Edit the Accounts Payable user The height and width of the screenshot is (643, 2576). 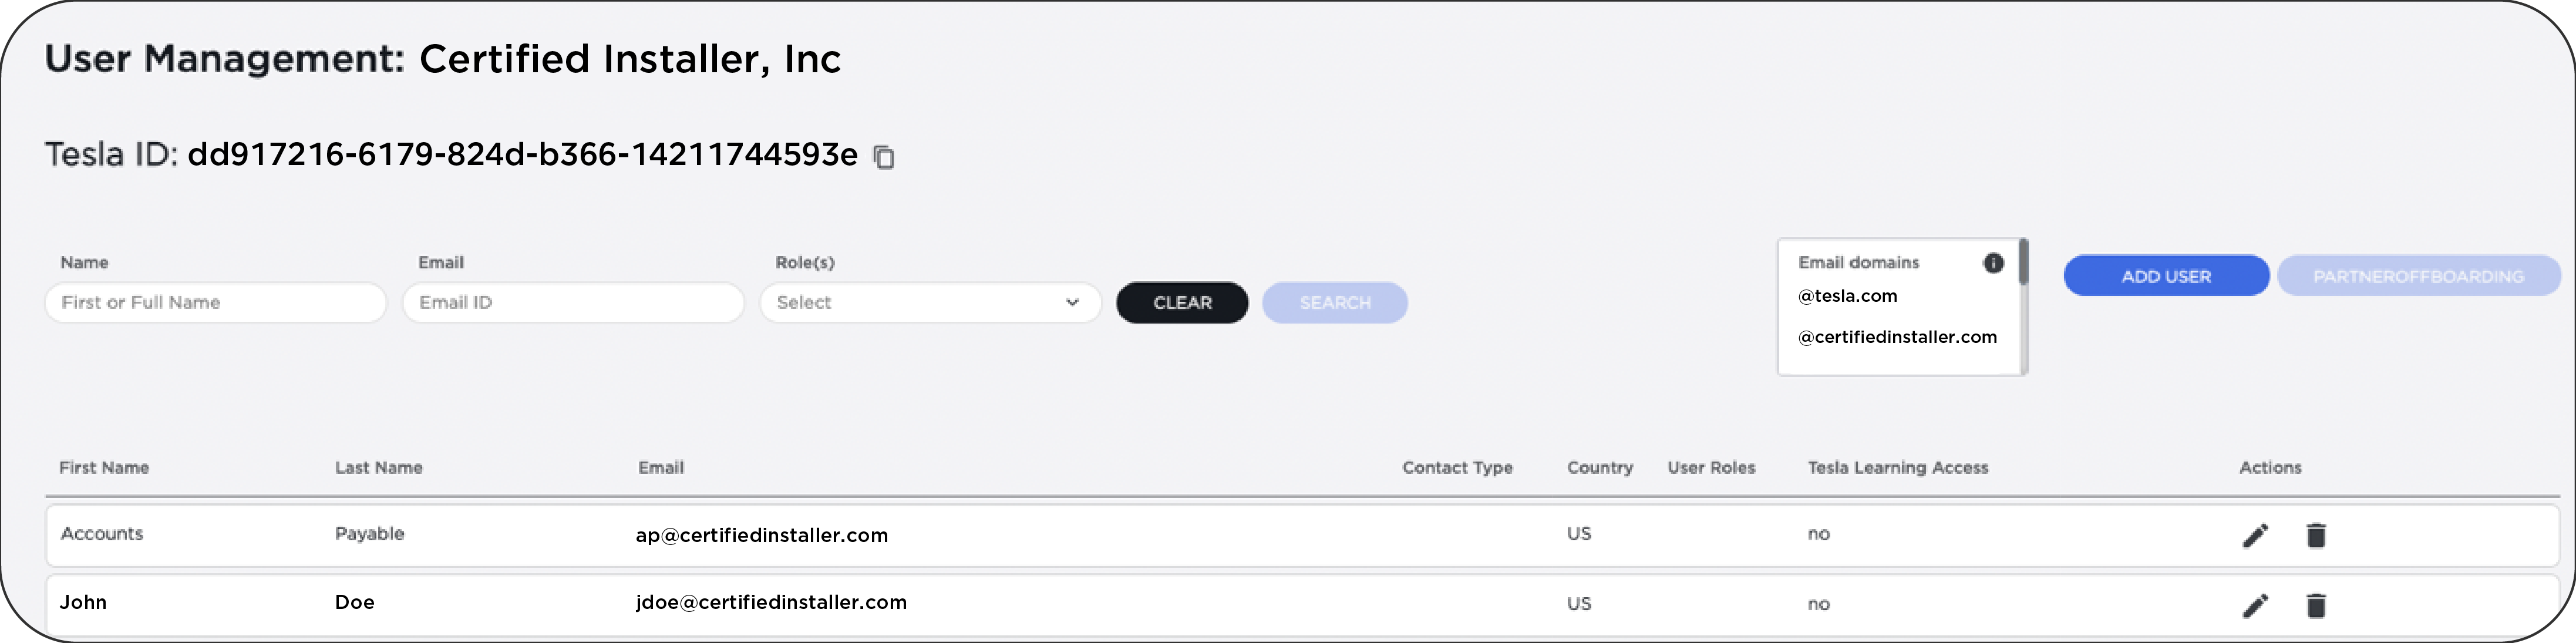2255,535
